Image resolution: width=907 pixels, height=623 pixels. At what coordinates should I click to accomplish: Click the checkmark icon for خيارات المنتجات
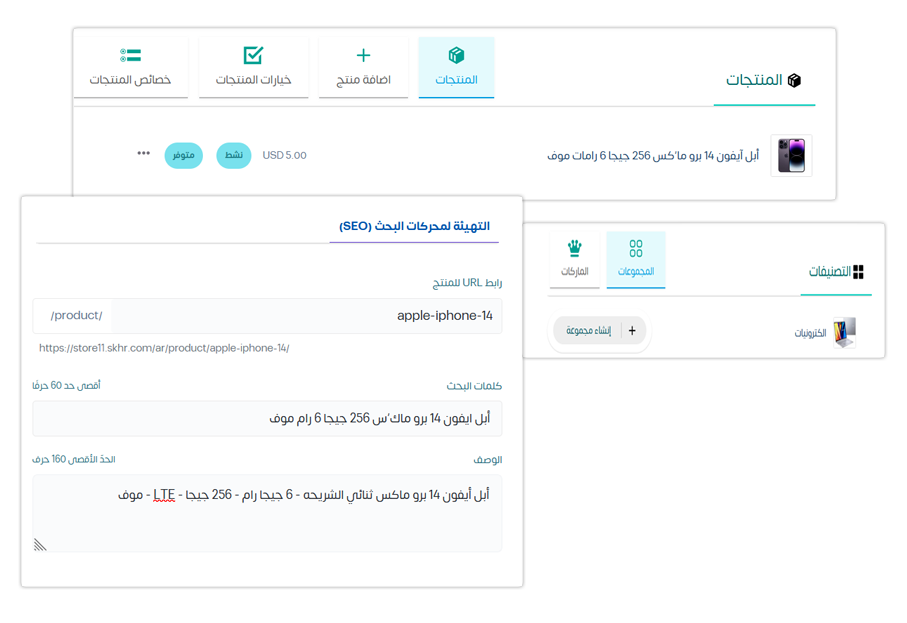pos(253,55)
